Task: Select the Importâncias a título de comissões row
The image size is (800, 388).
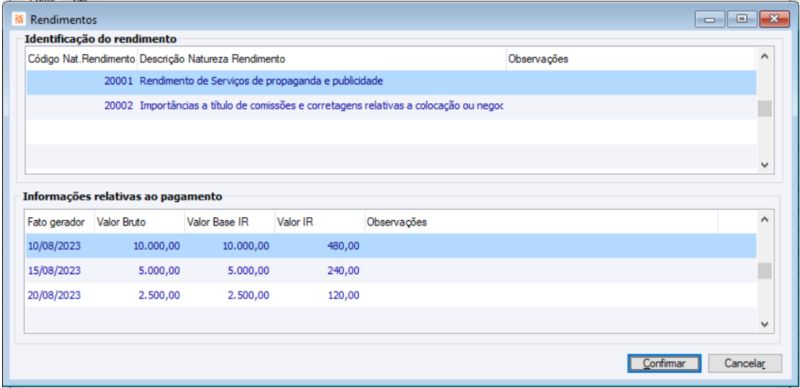Action: click(391, 106)
